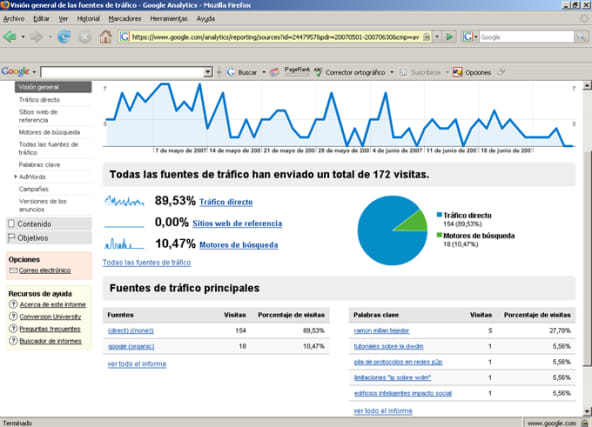
Task: Click the lock icon in the address bar
Action: (426, 37)
